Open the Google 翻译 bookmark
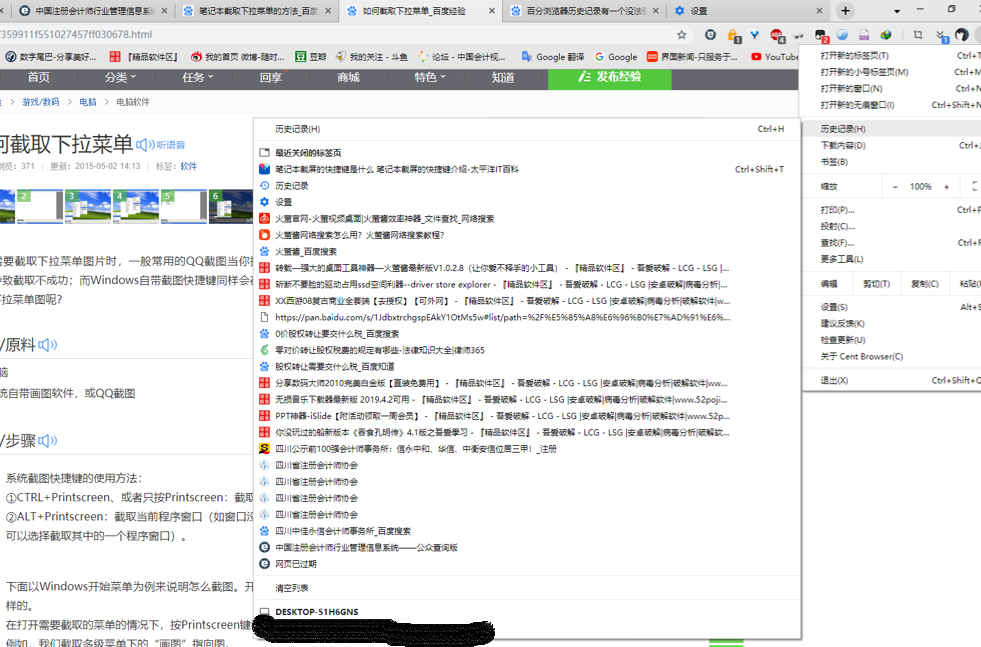The width and height of the screenshot is (981, 647). pos(553,57)
